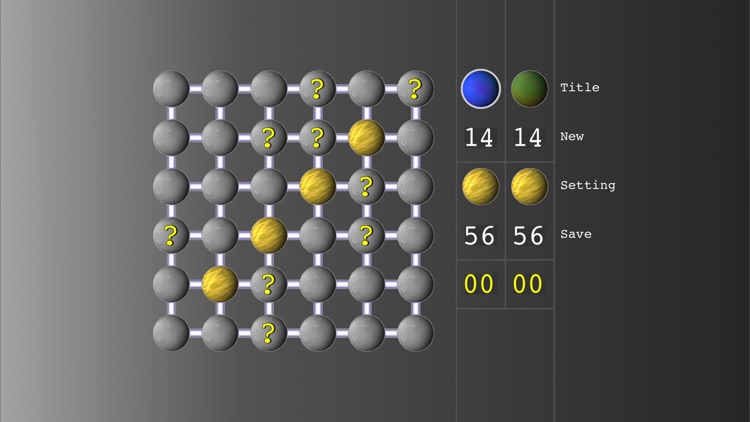This screenshot has width=750, height=422.
Task: Reveal question mark sphere in row 4, column 1
Action: [x=171, y=235]
